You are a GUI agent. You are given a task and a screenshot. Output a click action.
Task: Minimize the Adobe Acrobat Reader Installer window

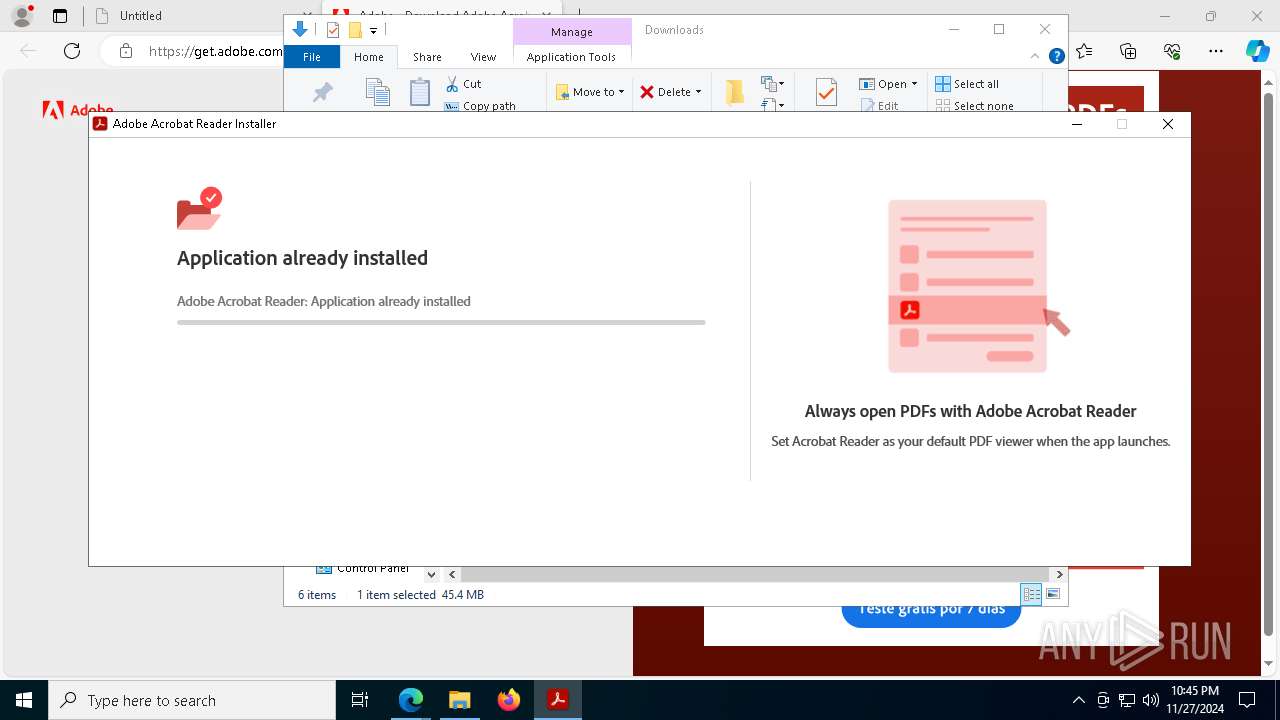pos(1077,124)
